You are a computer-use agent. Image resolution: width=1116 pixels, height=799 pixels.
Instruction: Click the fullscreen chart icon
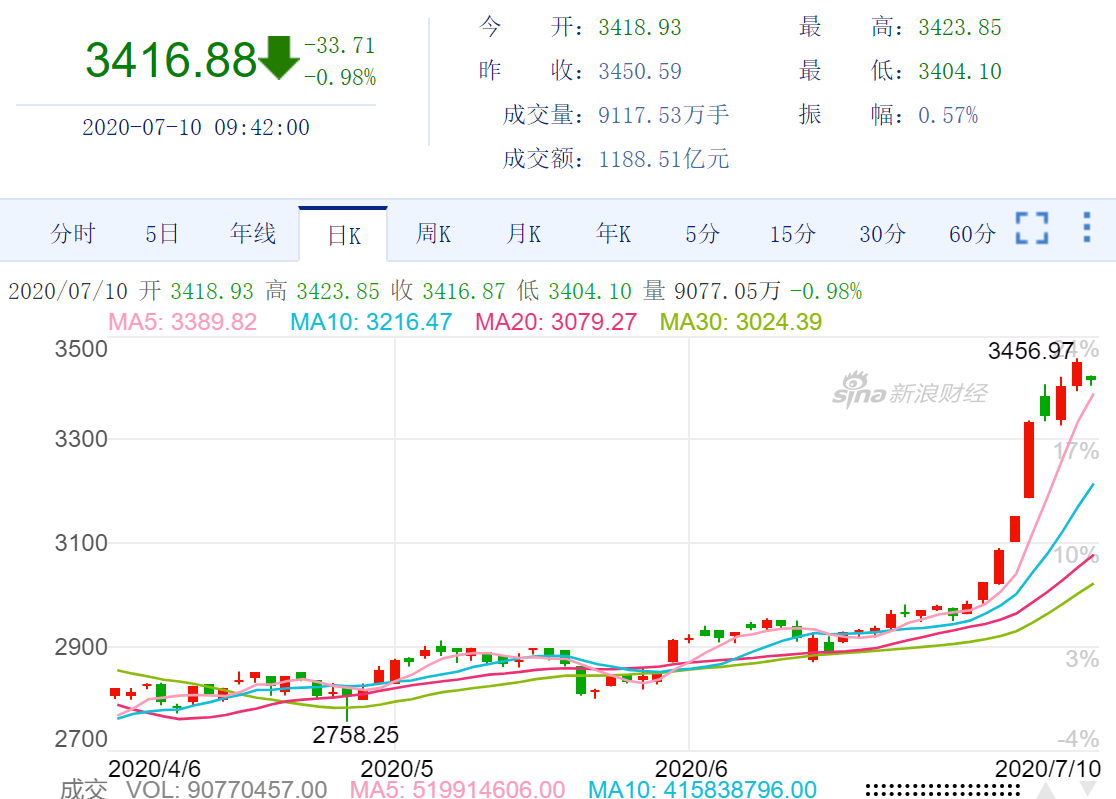point(1031,228)
